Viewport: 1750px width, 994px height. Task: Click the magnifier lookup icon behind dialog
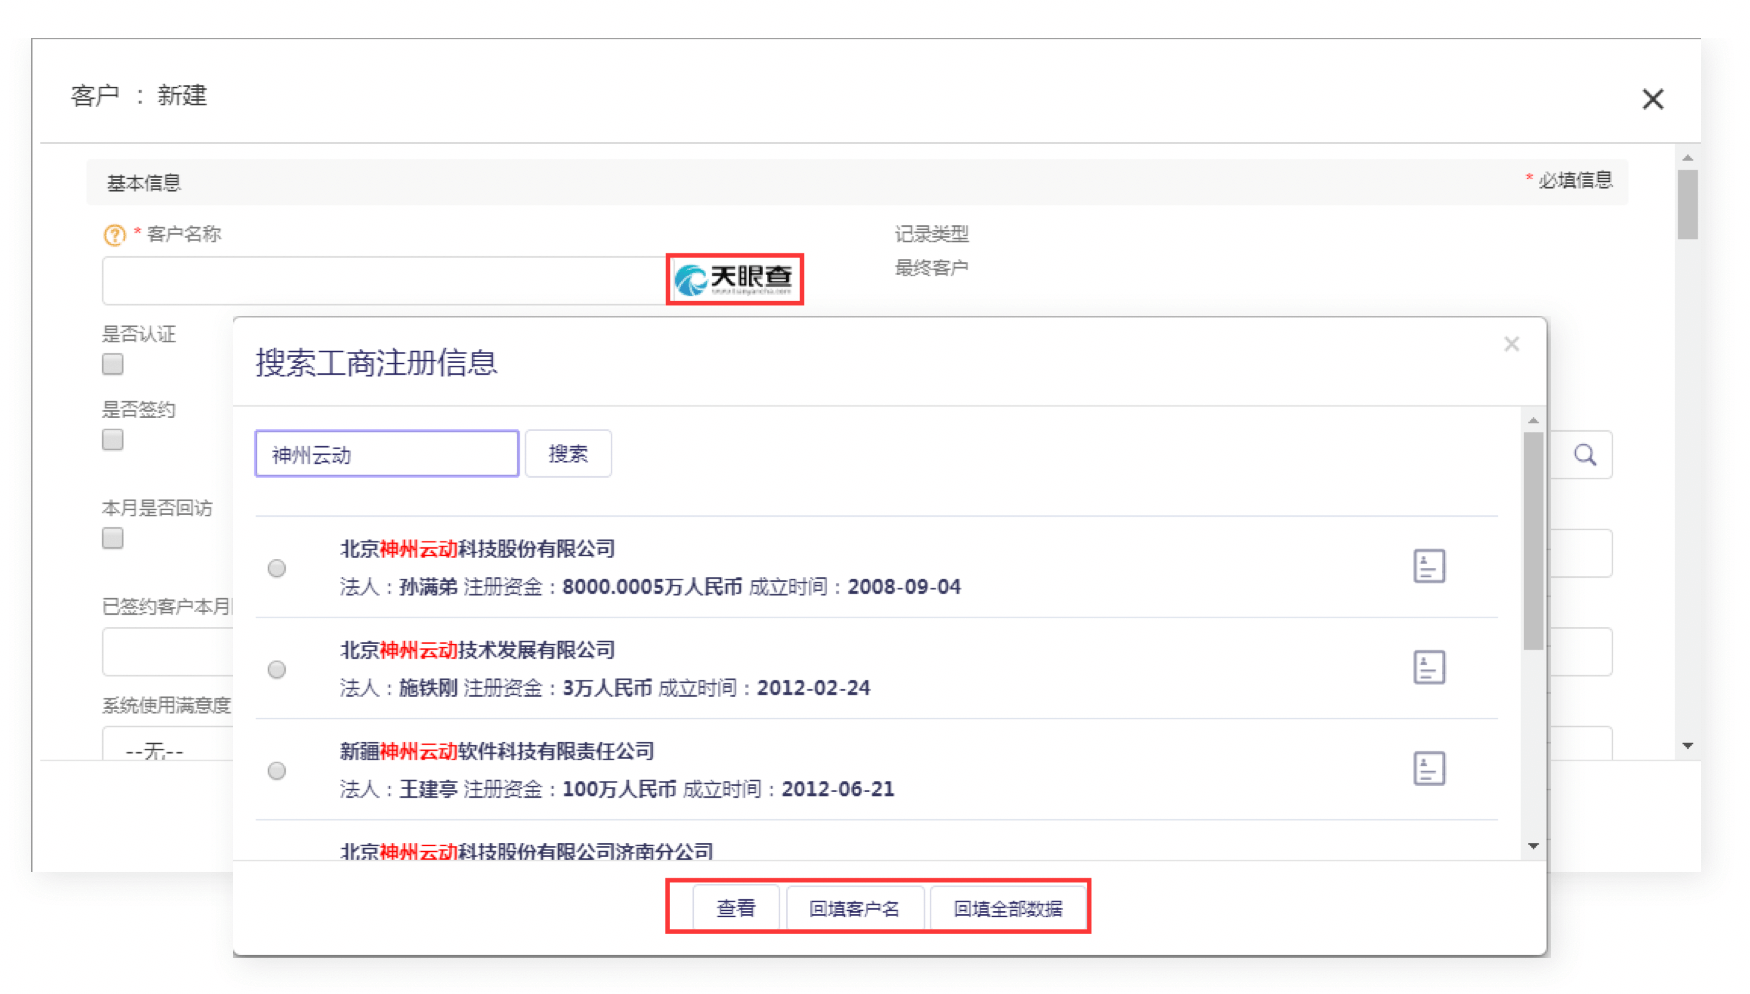click(x=1585, y=455)
